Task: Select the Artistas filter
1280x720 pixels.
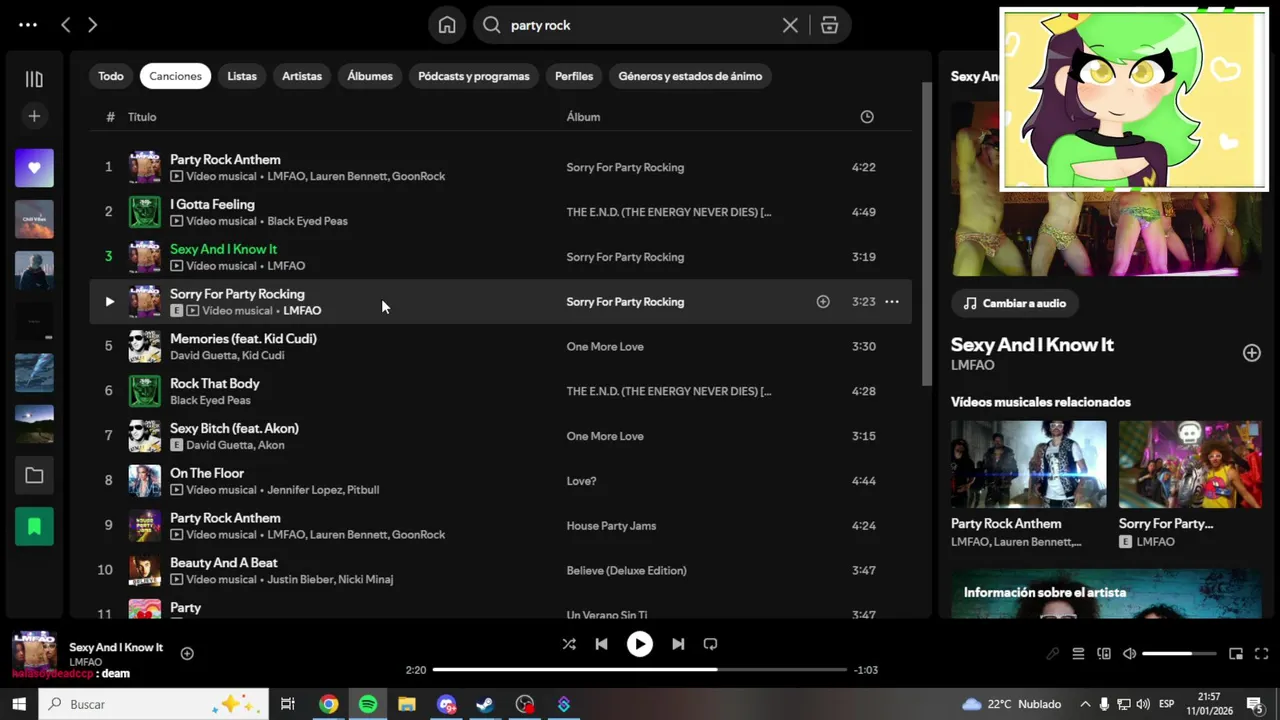Action: tap(302, 76)
